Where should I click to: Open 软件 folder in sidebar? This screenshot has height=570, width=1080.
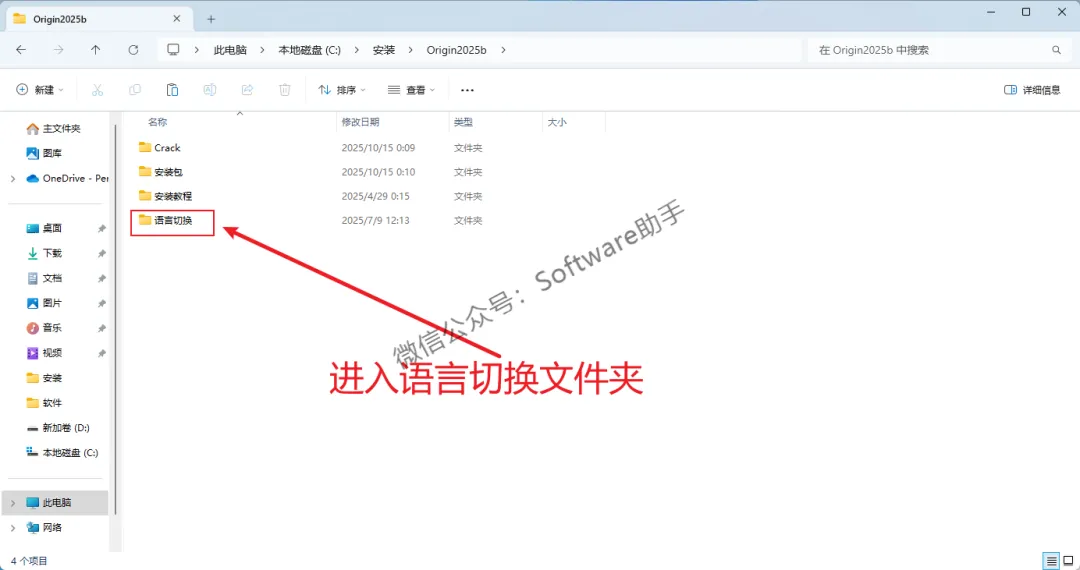click(45, 403)
